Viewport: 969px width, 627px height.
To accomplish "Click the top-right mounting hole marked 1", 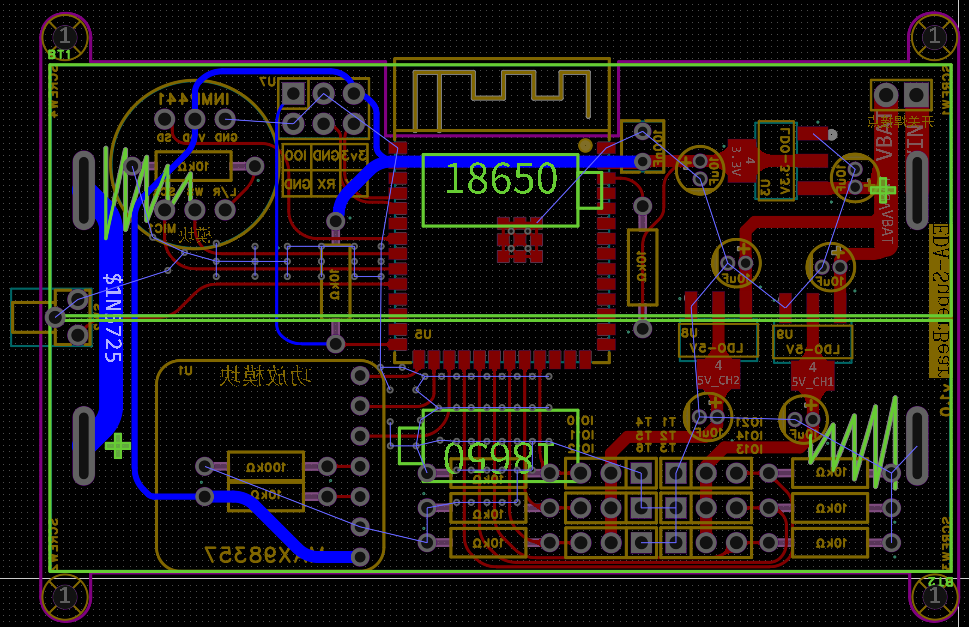I will (934, 37).
